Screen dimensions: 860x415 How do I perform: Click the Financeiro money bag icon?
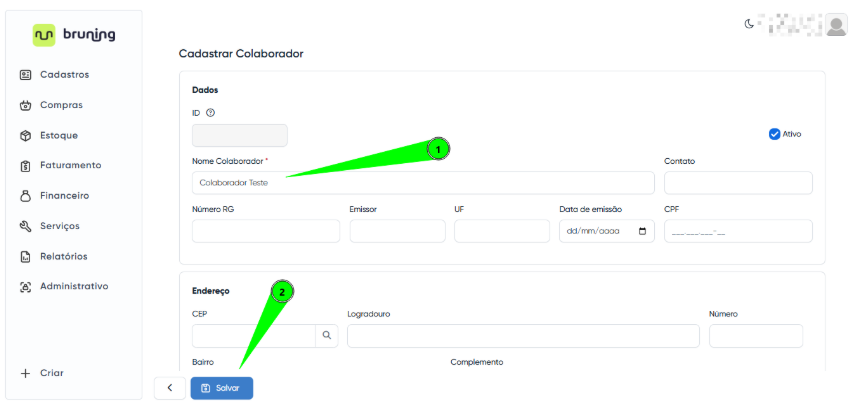(x=26, y=196)
